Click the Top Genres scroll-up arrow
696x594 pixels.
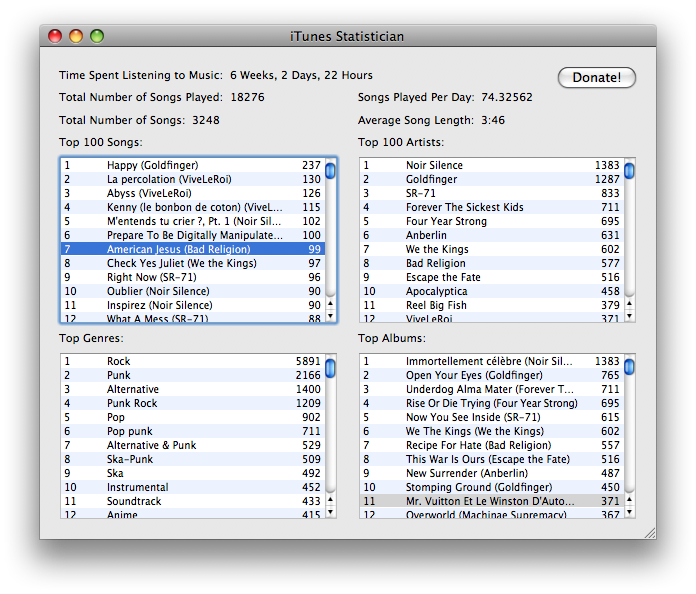point(330,500)
